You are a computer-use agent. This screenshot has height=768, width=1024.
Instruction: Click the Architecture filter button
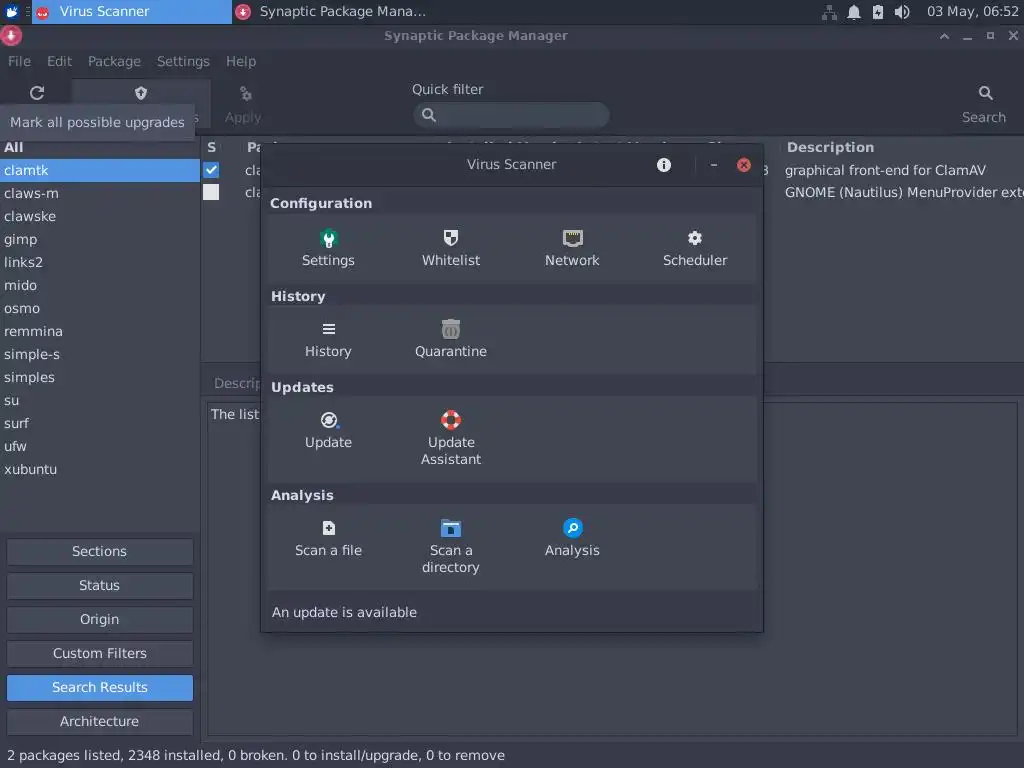[100, 721]
